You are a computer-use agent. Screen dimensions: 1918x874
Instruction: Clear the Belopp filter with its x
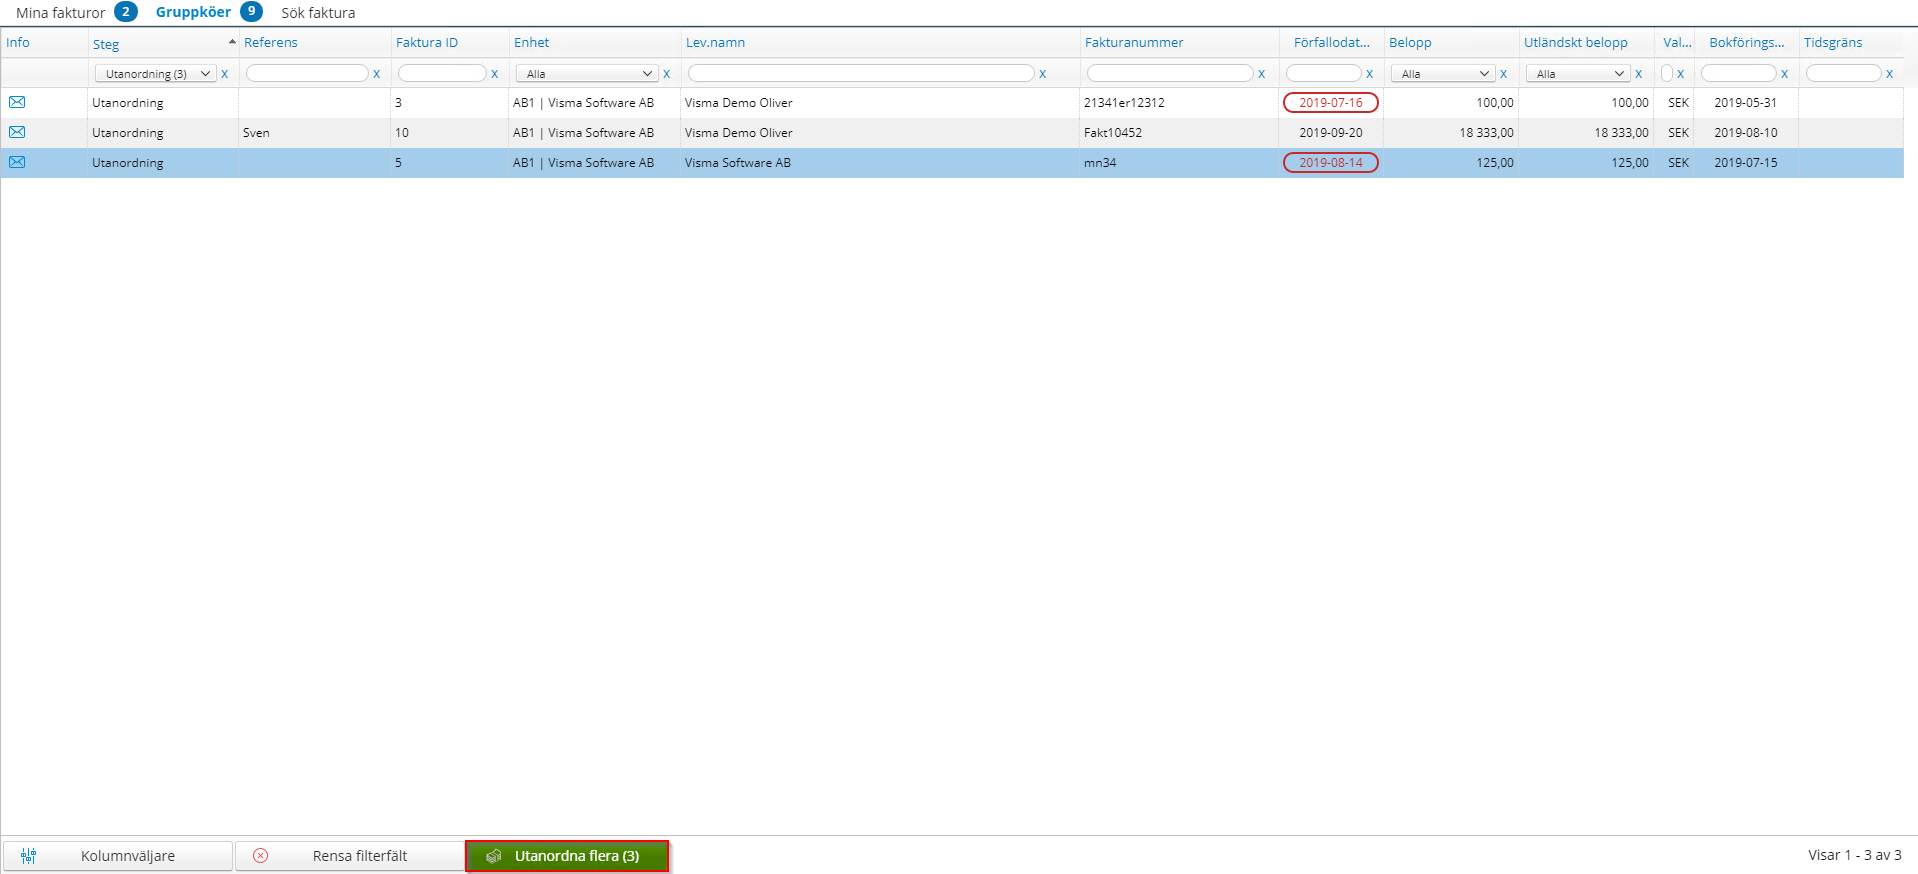(x=1503, y=74)
